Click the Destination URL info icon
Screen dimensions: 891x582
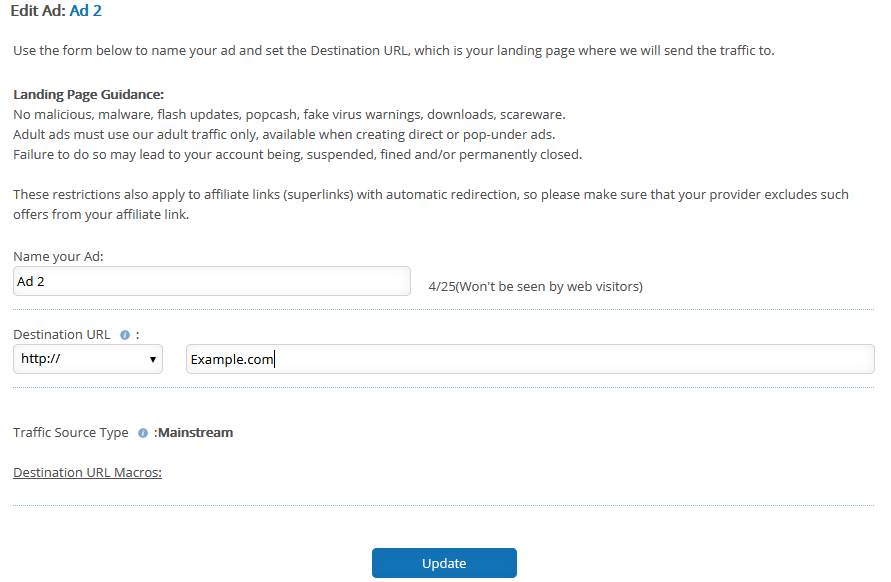pos(125,335)
